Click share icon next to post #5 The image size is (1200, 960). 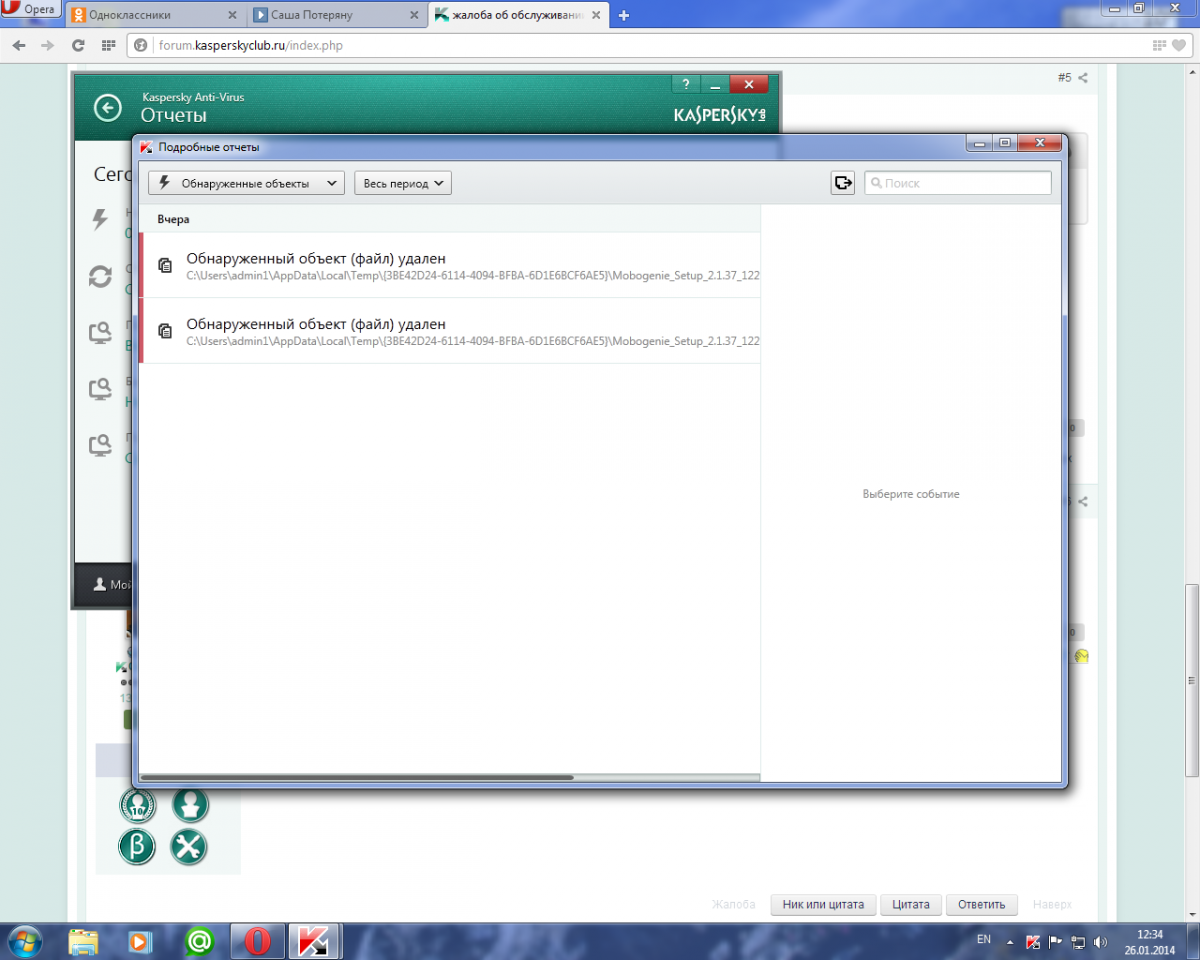tap(1083, 78)
